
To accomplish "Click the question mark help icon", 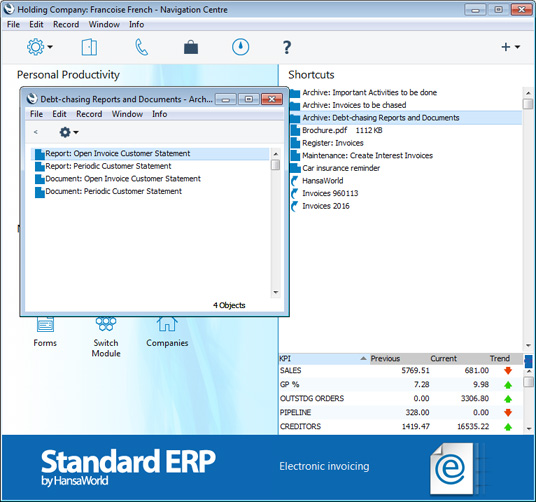I will pos(287,47).
